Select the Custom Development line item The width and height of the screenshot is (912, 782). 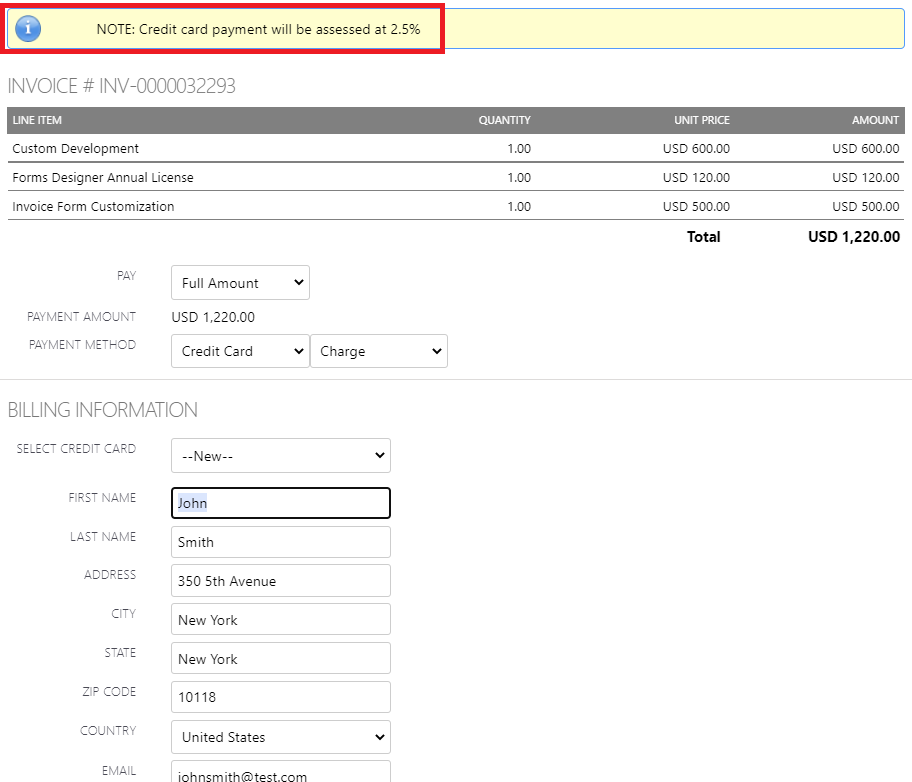[76, 149]
